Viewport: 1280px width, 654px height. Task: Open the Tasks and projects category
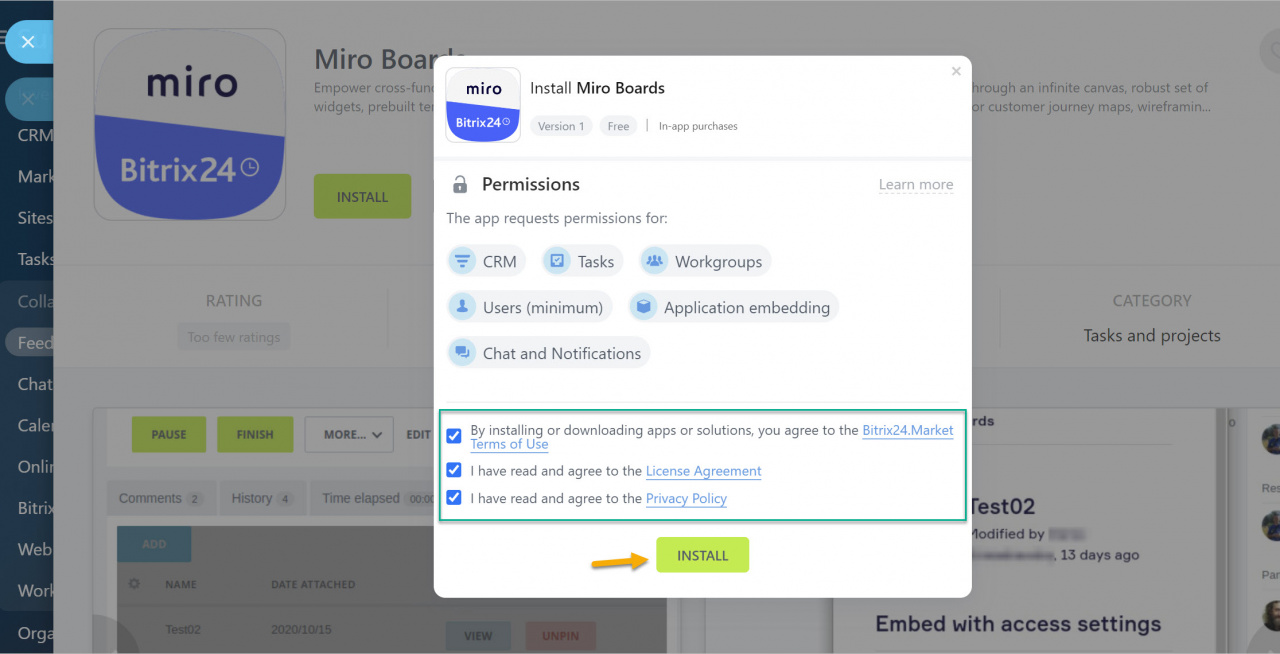[x=1152, y=336]
